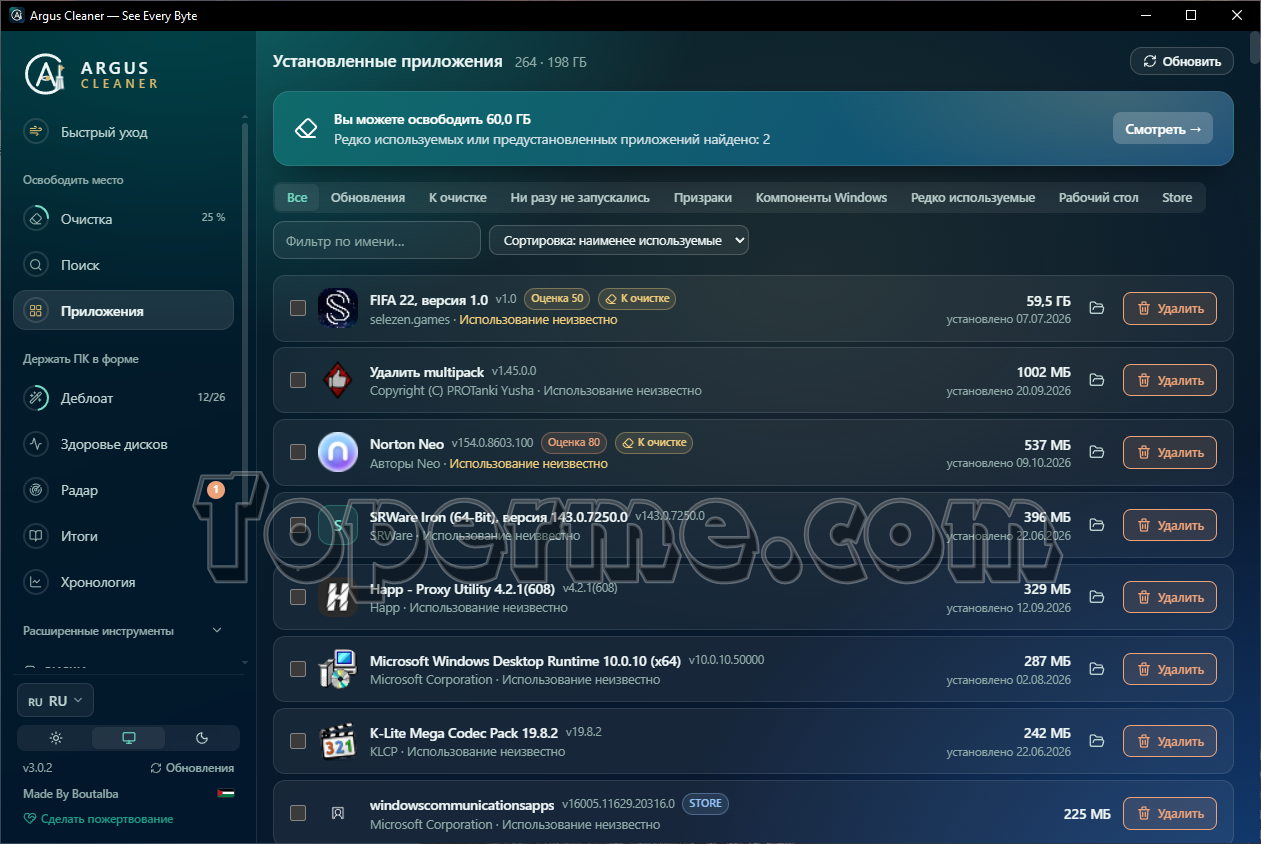The image size is (1261, 844).
Task: Open Радар in the sidebar
Action: point(123,490)
